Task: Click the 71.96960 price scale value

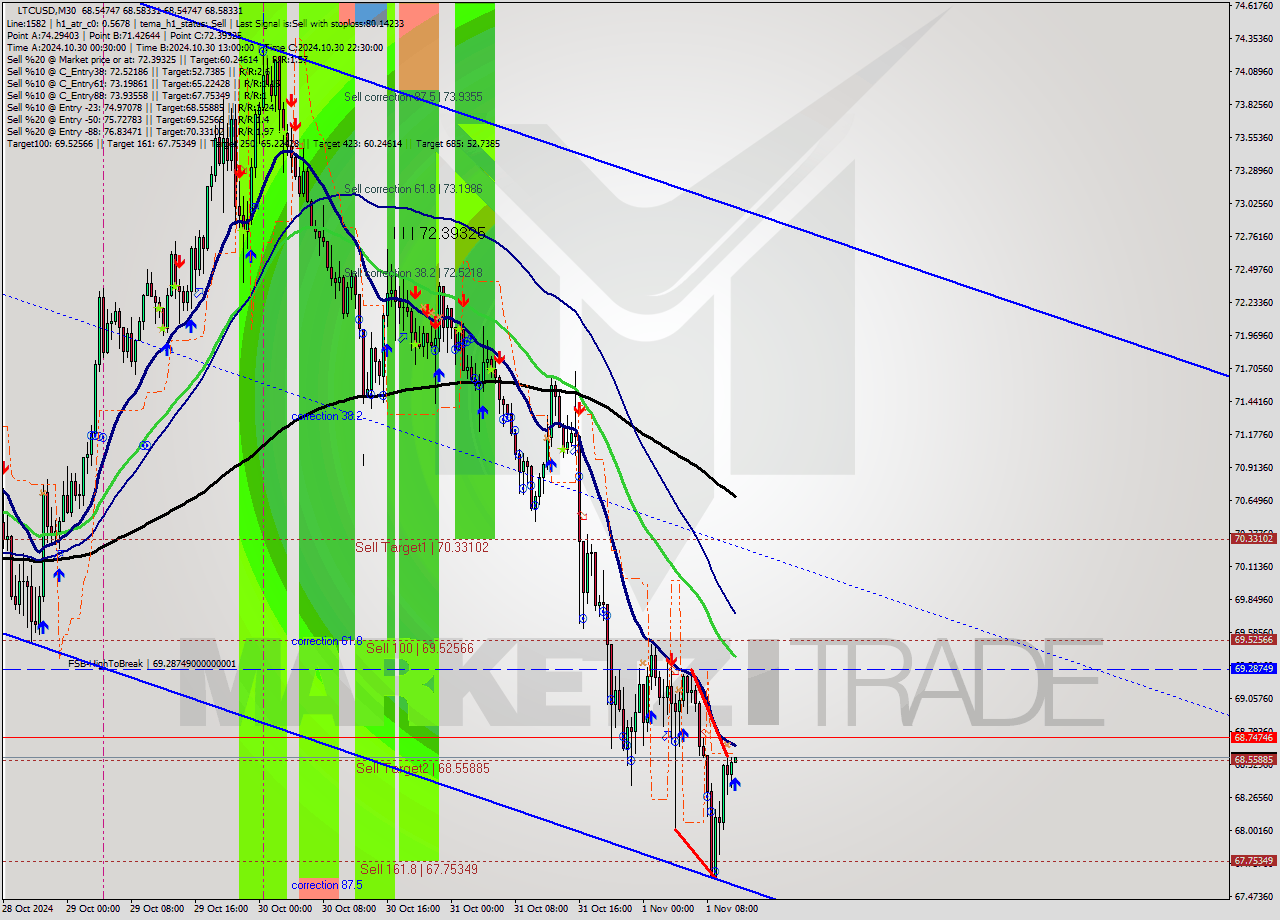Action: [x=1254, y=335]
